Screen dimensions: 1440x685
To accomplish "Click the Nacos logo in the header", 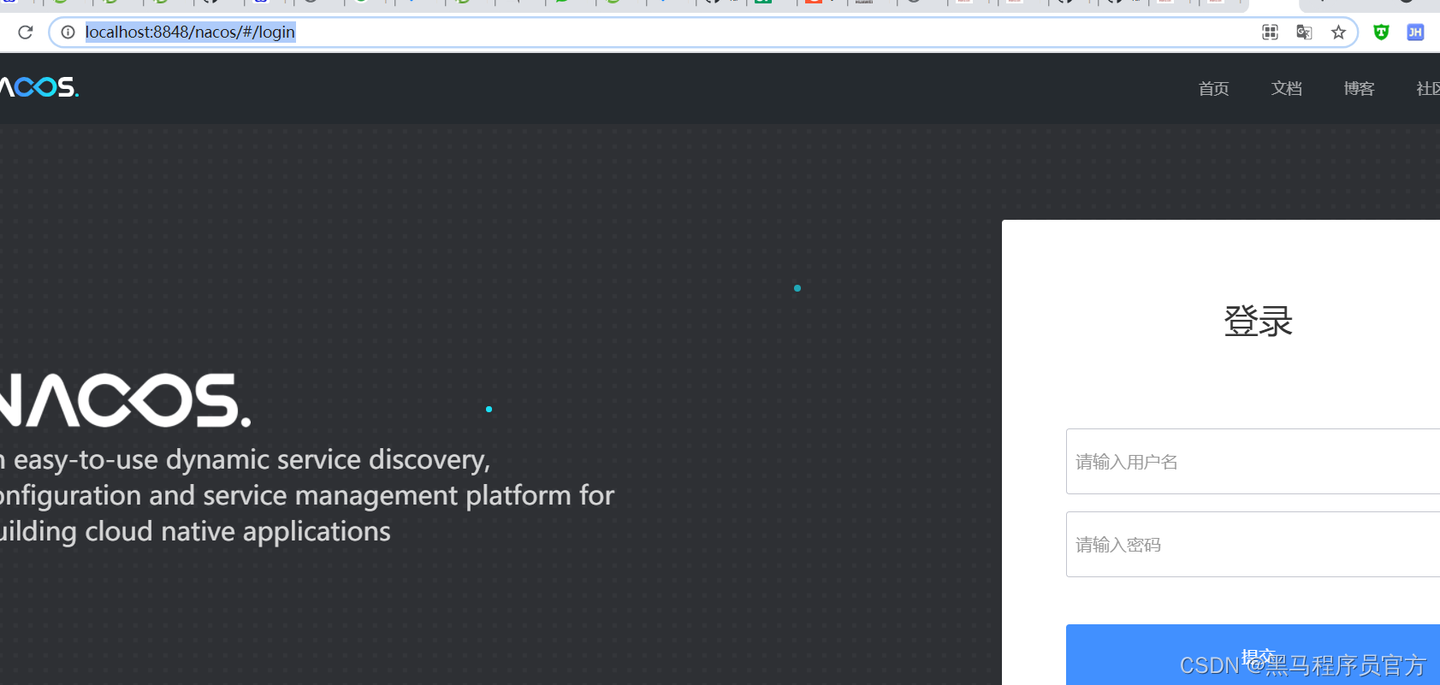I will tap(38, 88).
